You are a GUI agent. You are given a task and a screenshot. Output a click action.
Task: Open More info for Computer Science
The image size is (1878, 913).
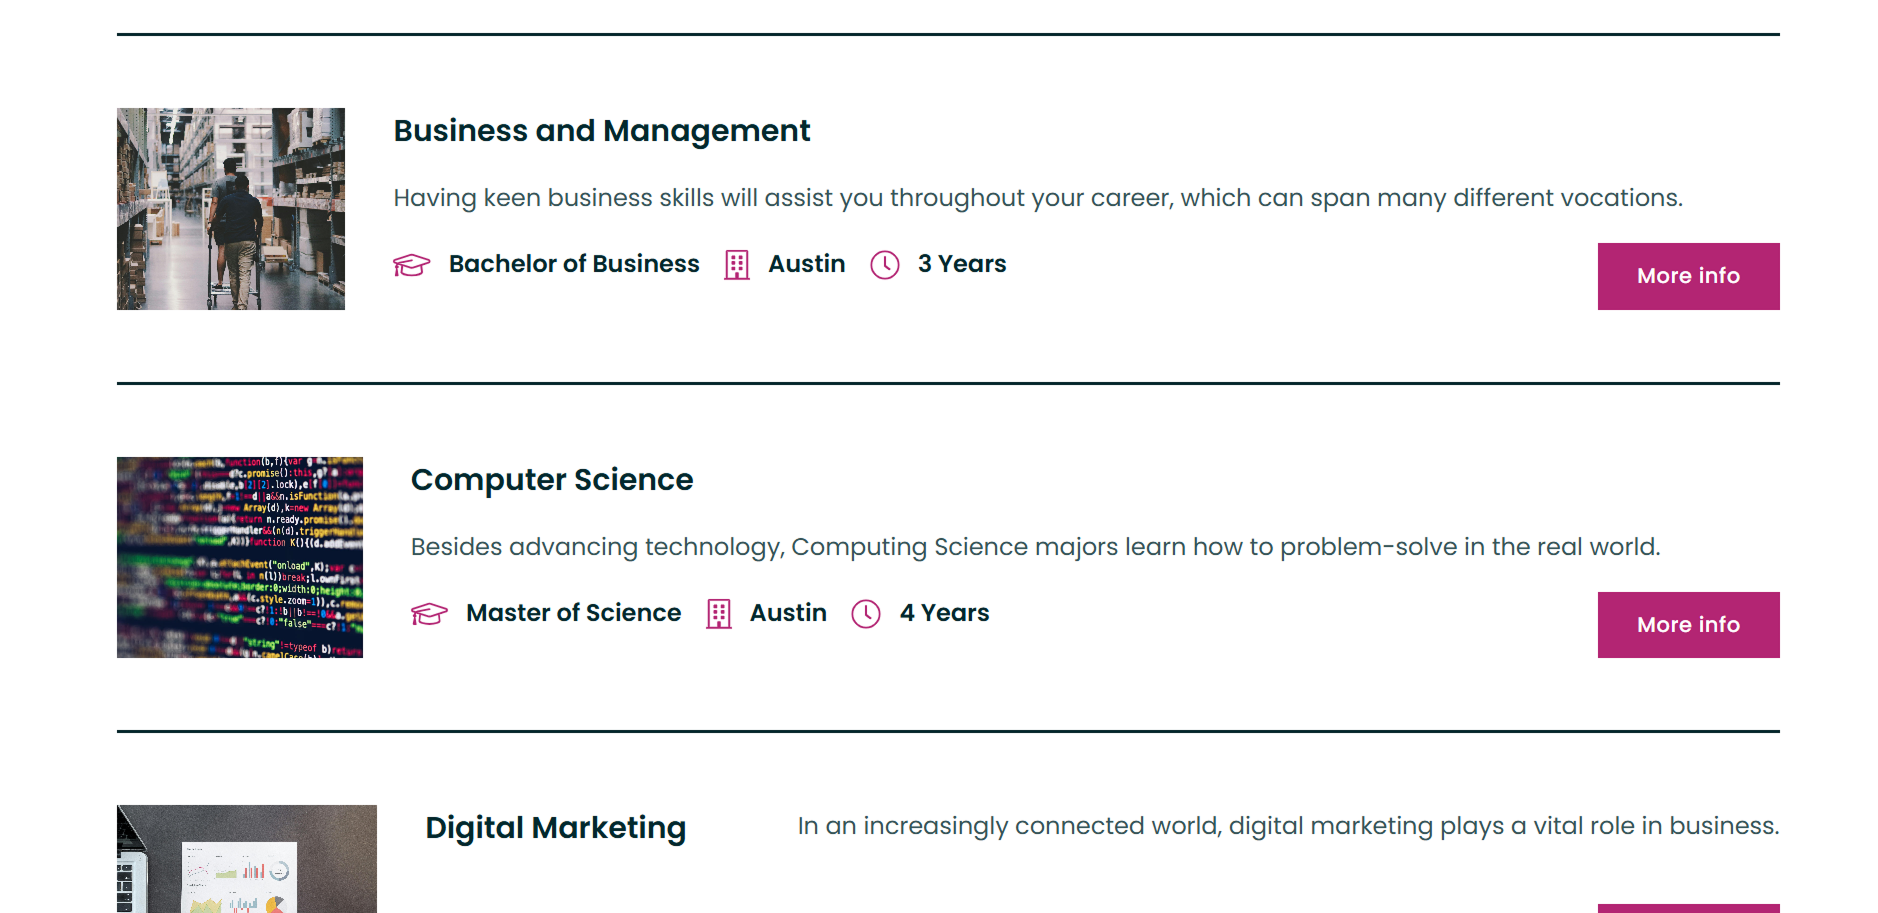[1688, 625]
